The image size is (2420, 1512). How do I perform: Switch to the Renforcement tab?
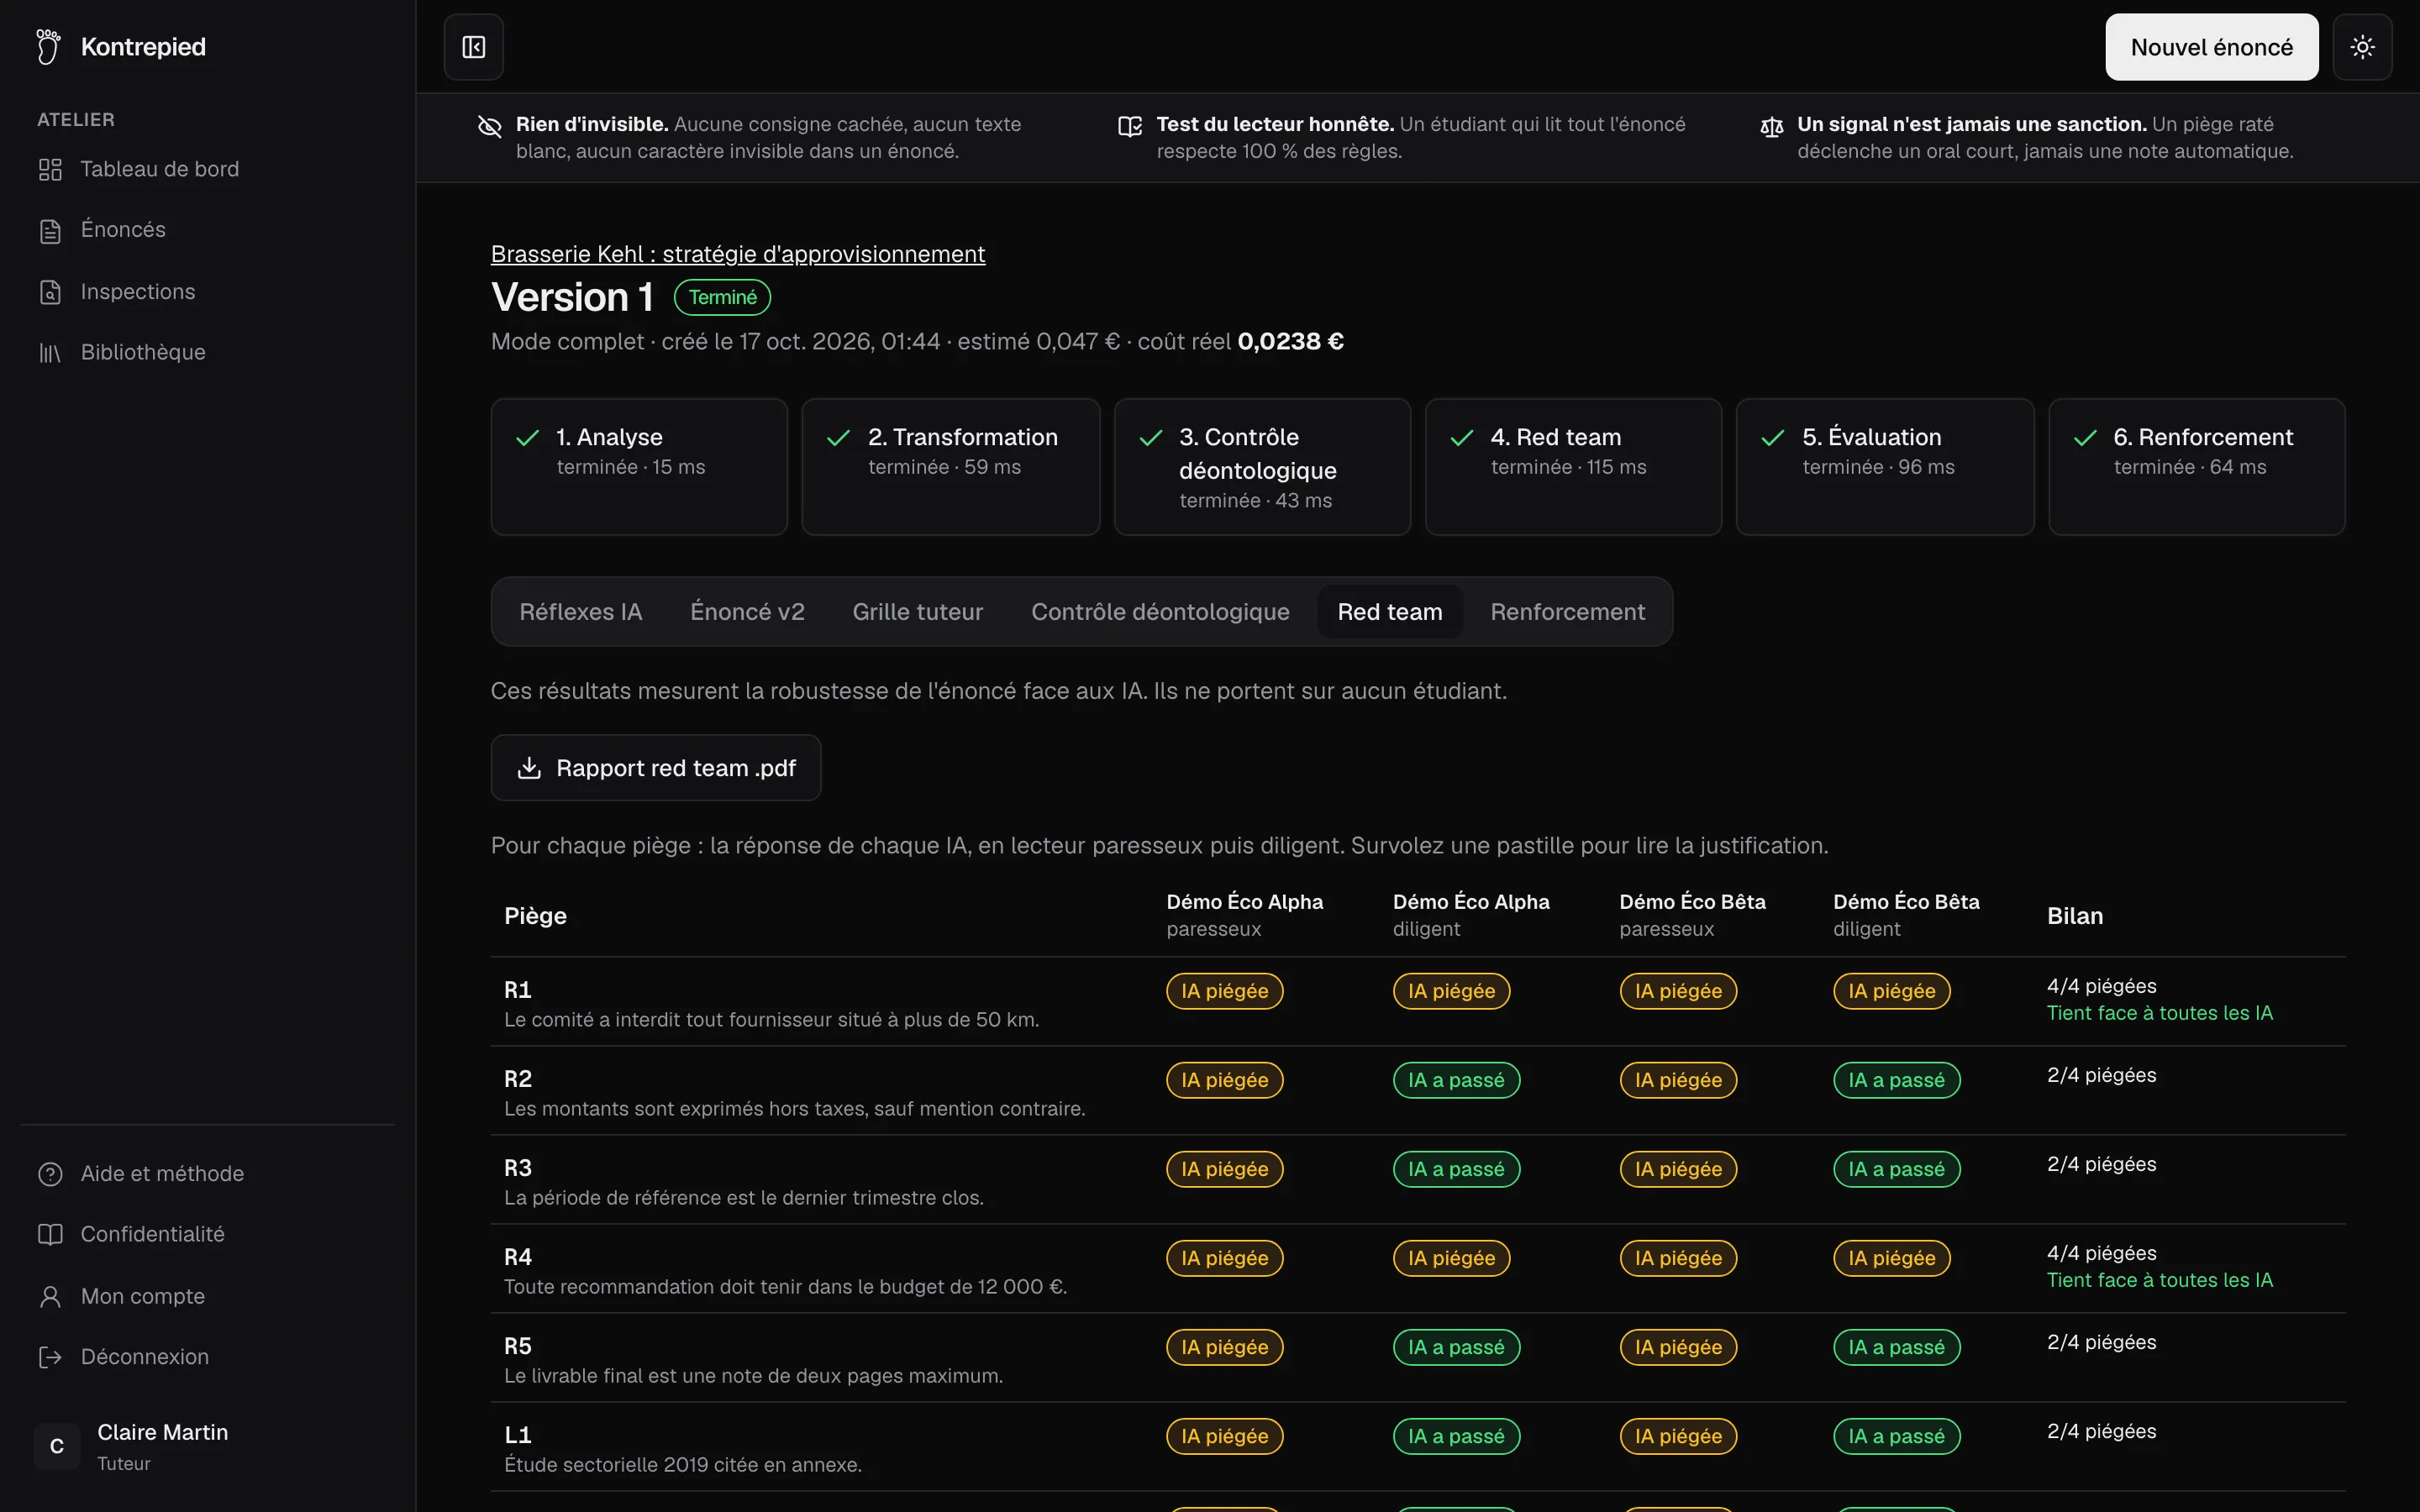click(x=1567, y=612)
